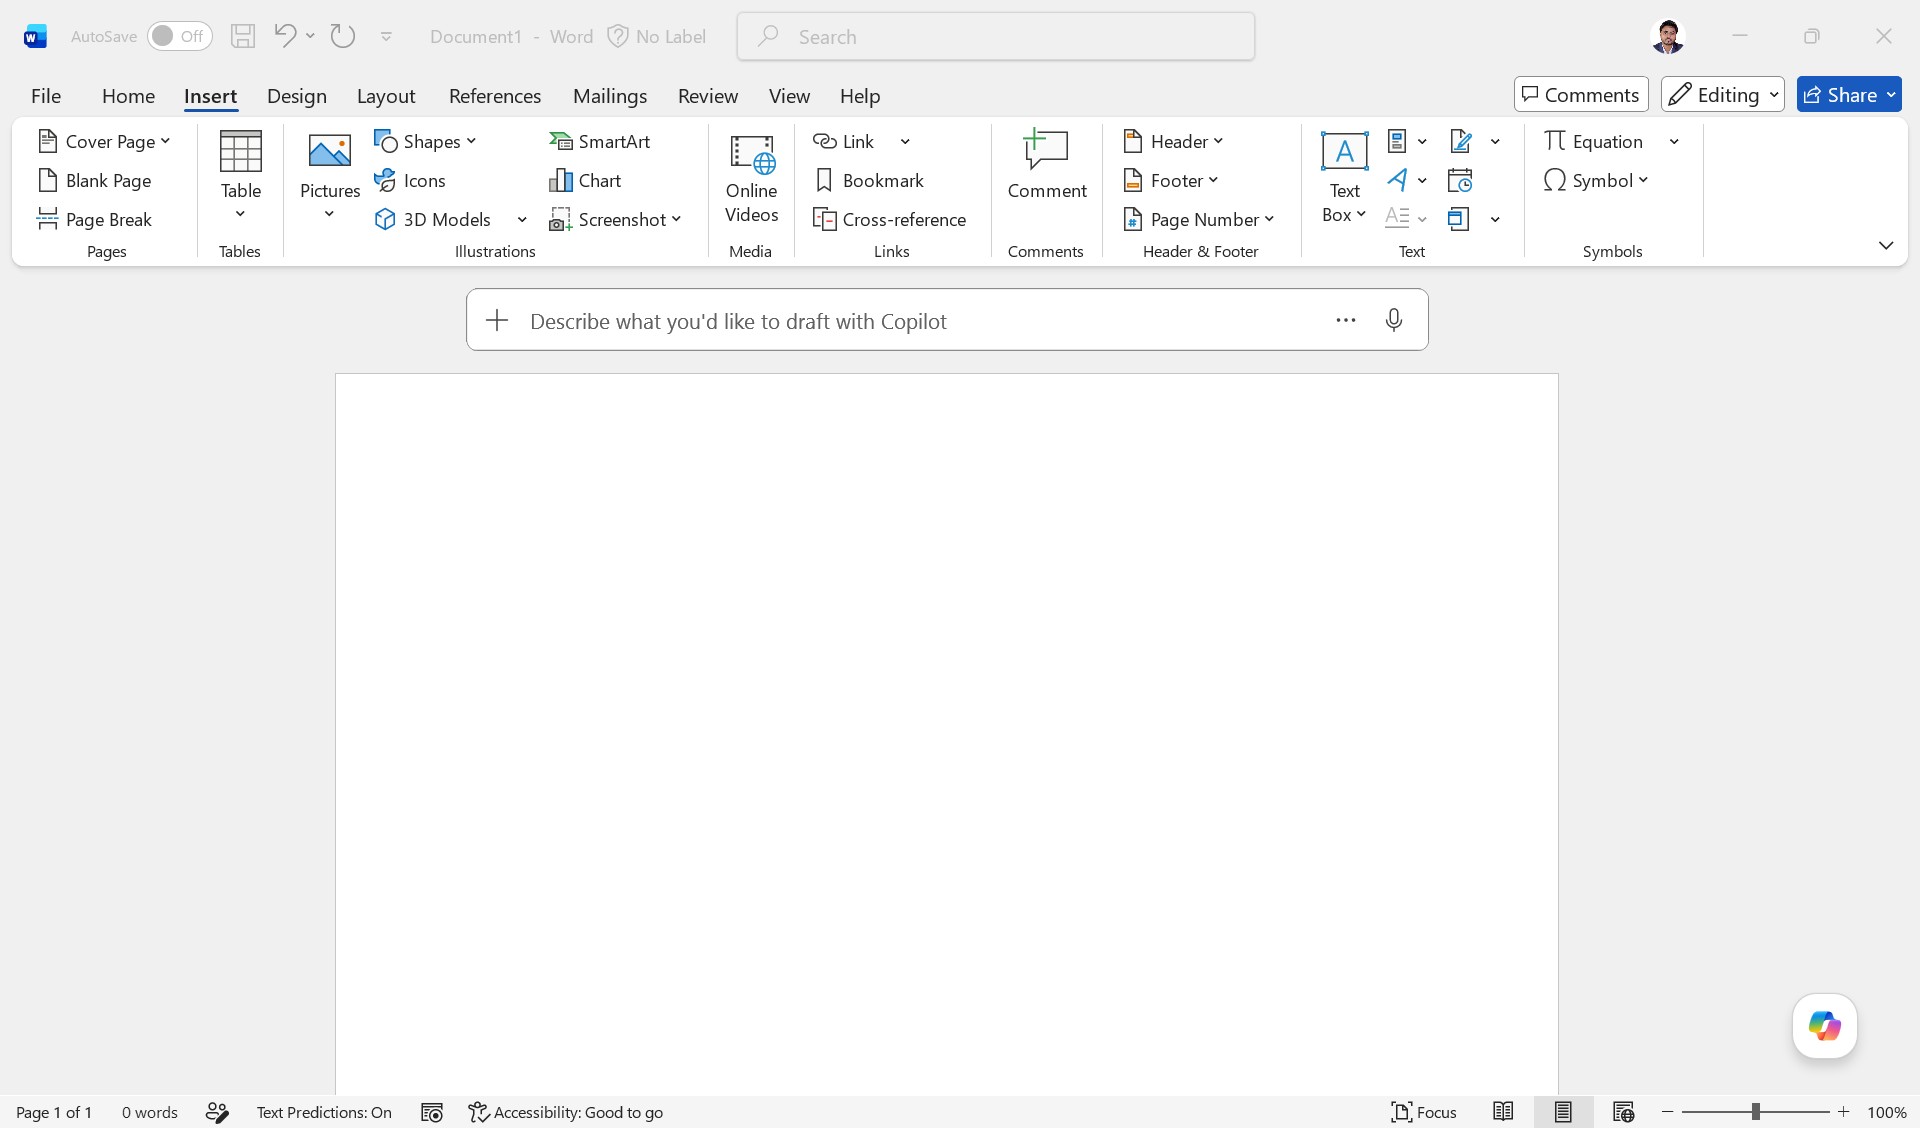The width and height of the screenshot is (1920, 1128).
Task: Open the Link dropdown arrow
Action: (x=905, y=141)
